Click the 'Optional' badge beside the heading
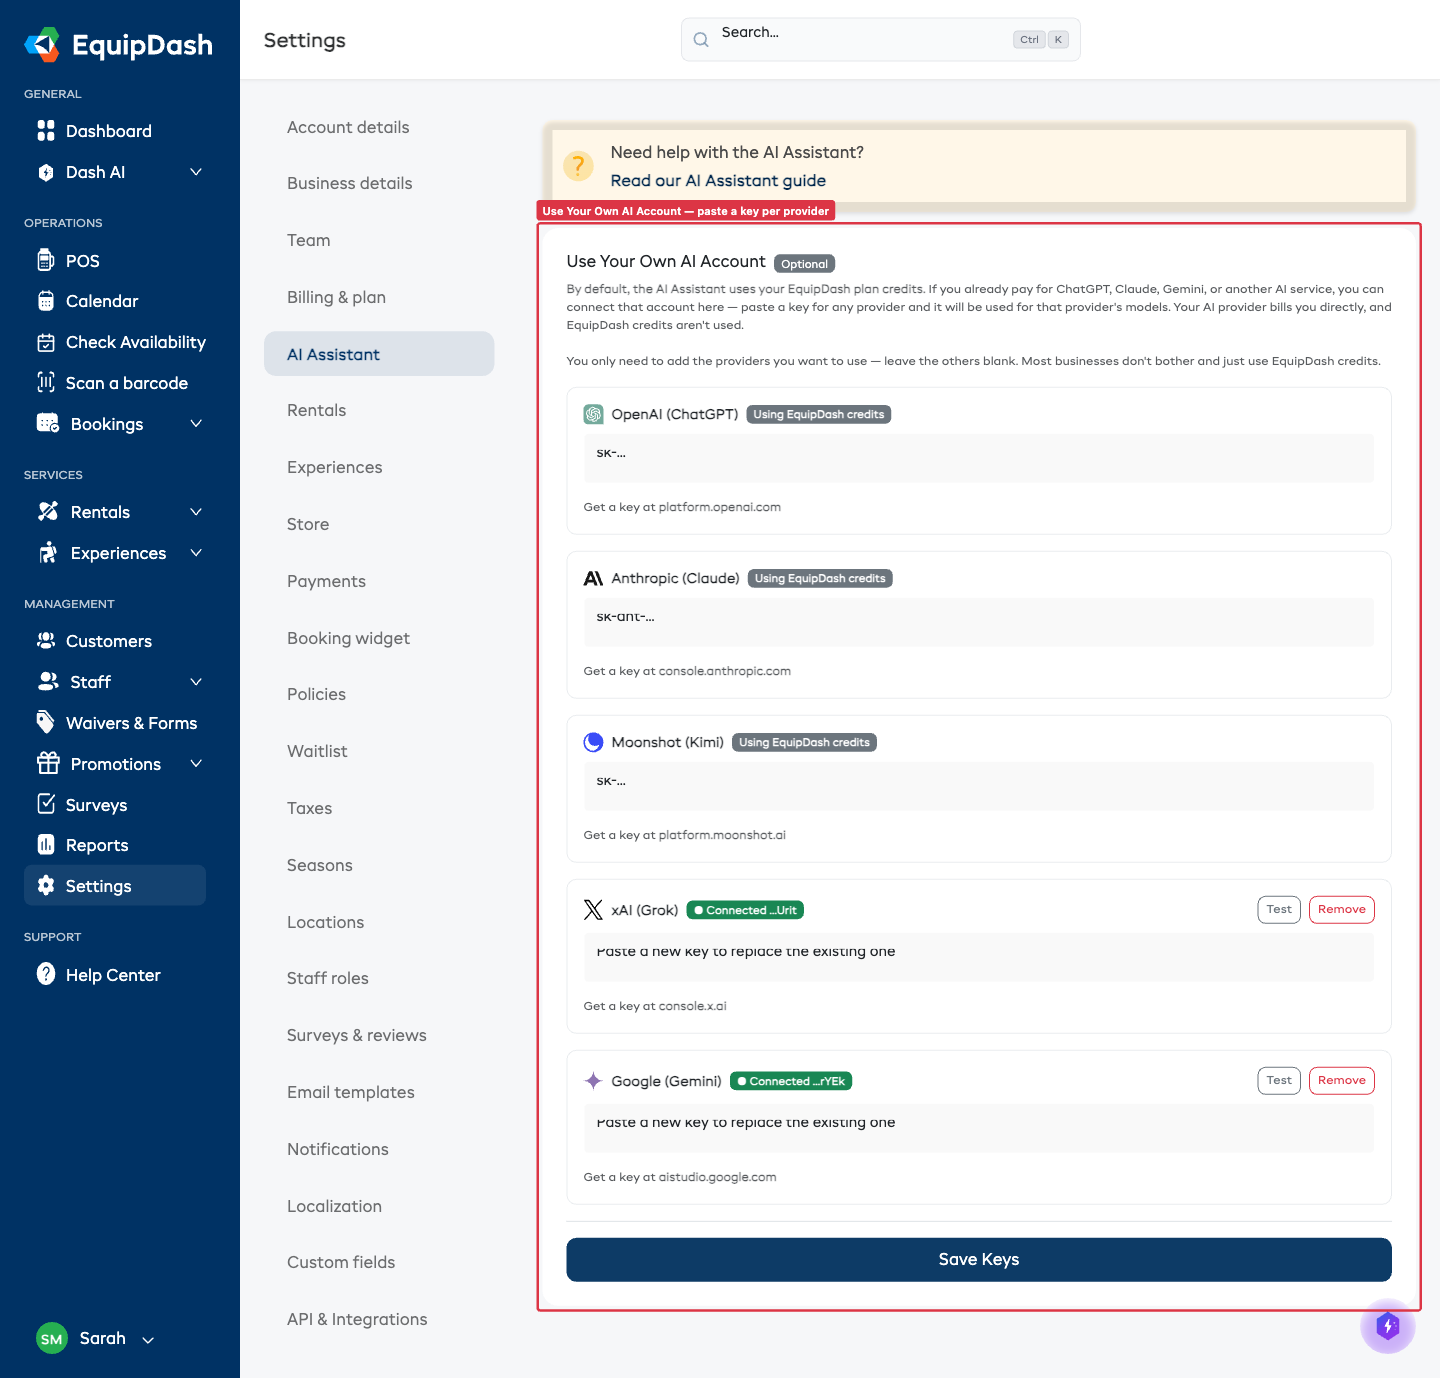Image resolution: width=1440 pixels, height=1378 pixels. point(805,264)
